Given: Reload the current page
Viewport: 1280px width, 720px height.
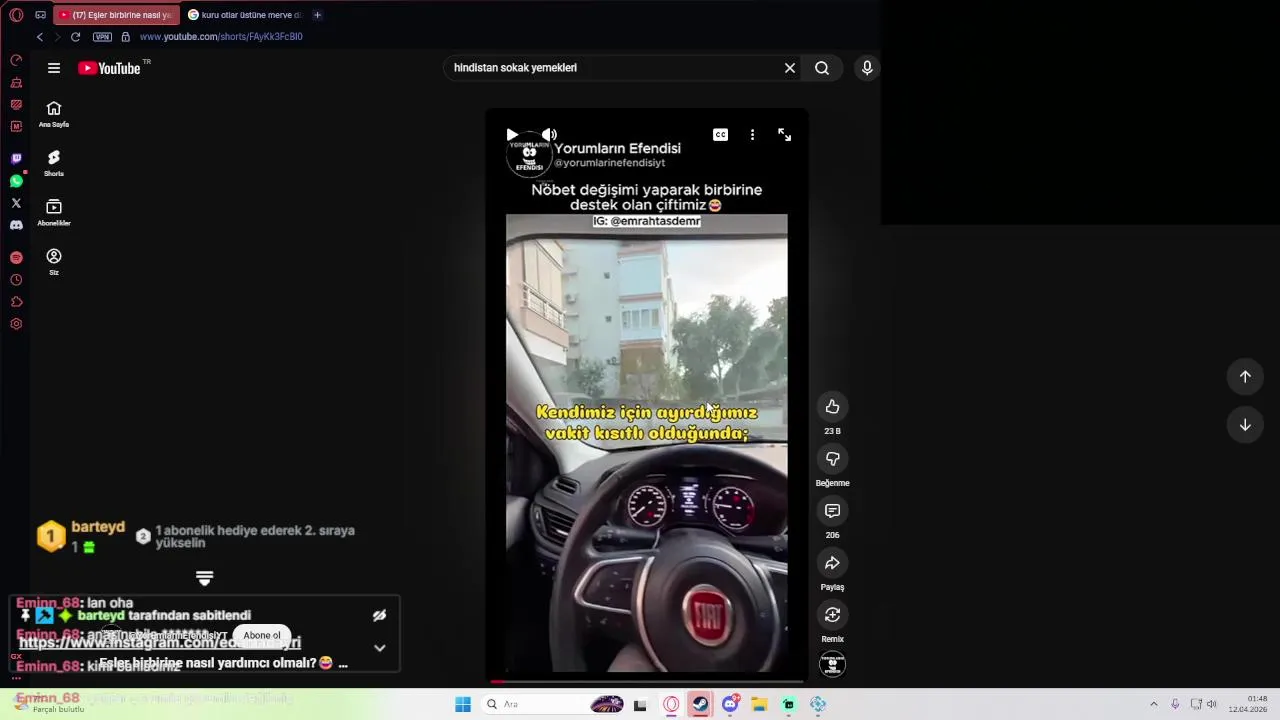Looking at the screenshot, I should click(x=75, y=37).
